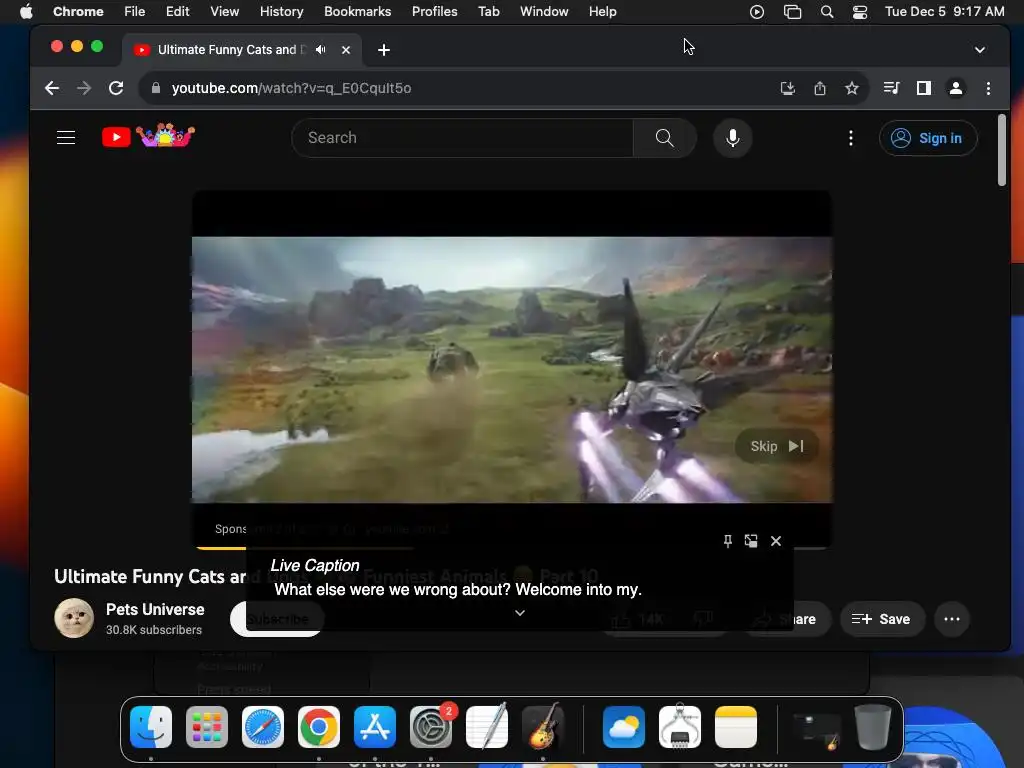
Task: Expand the Live Caption chevron
Action: point(520,613)
